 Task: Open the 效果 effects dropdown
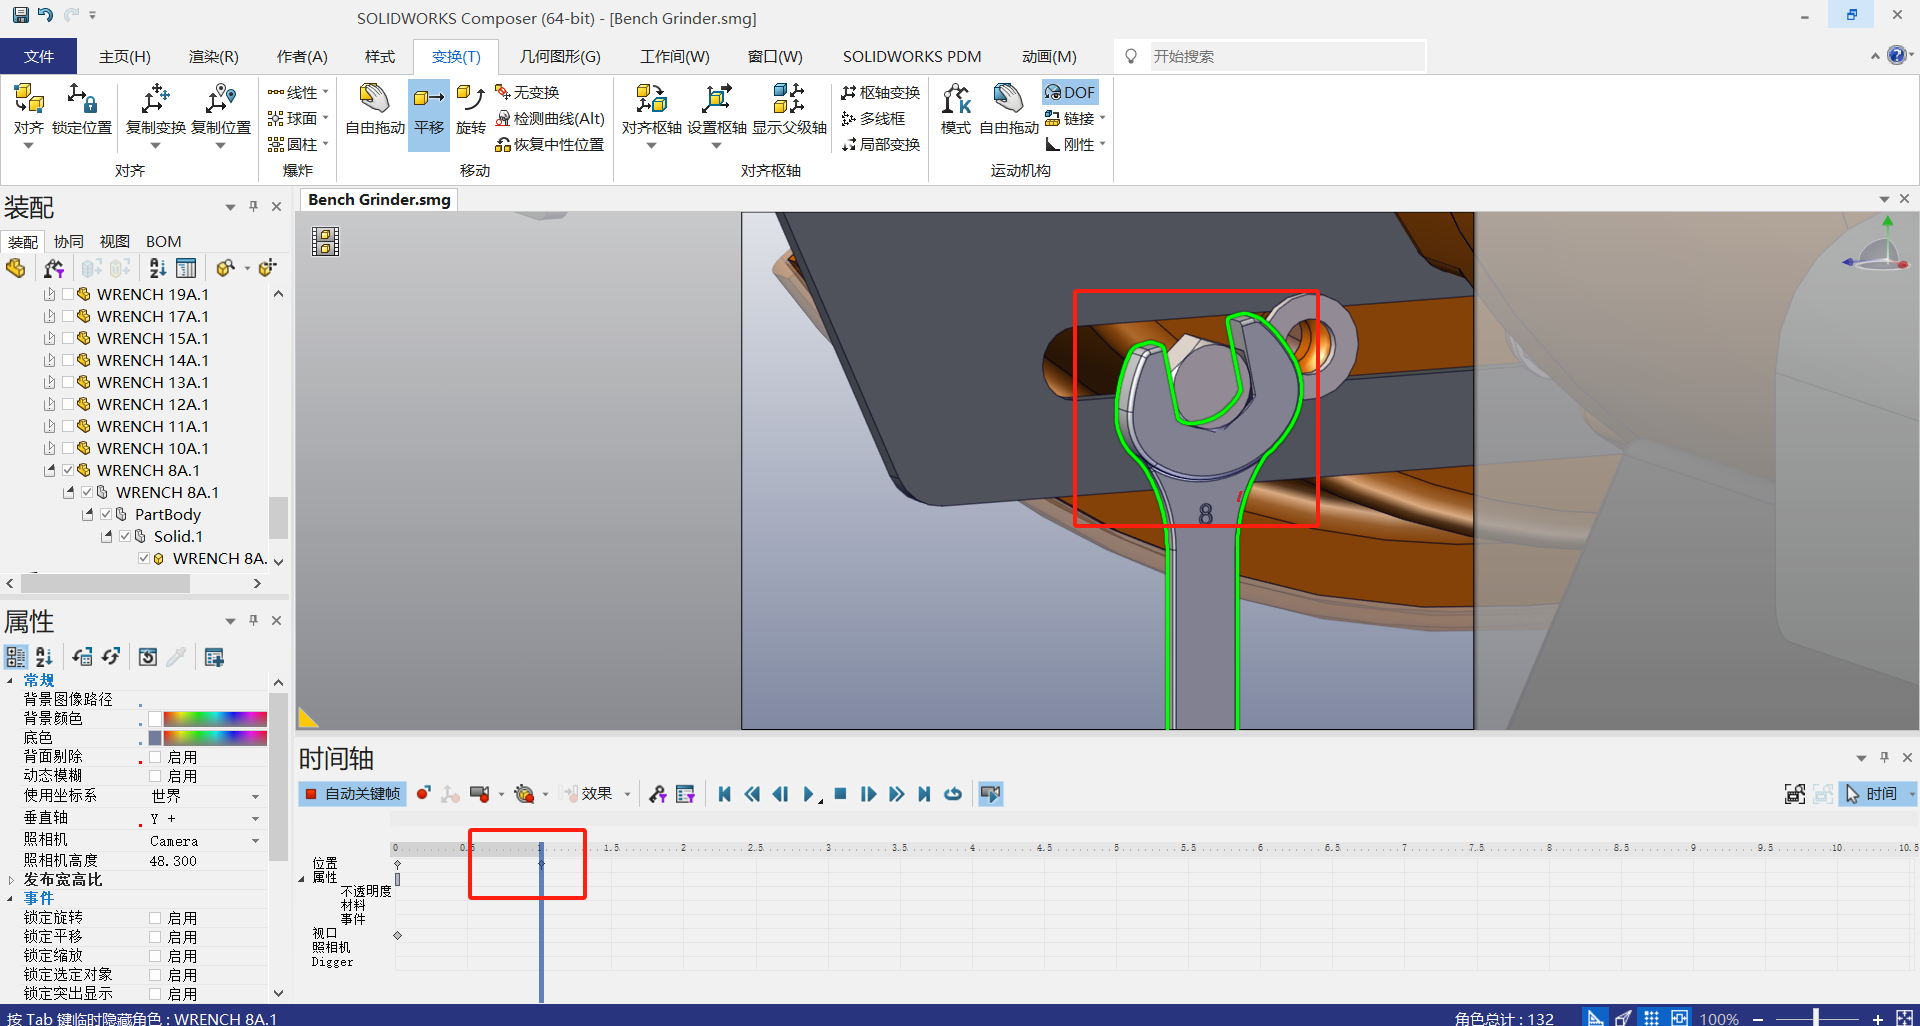[x=627, y=794]
